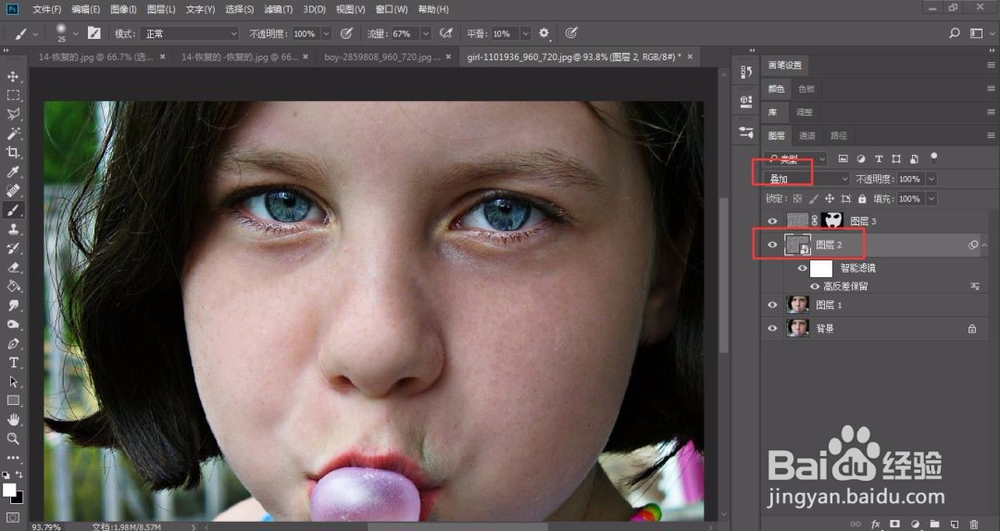Select the Brush tool in left toolbar
This screenshot has width=1000, height=531.
tap(13, 210)
